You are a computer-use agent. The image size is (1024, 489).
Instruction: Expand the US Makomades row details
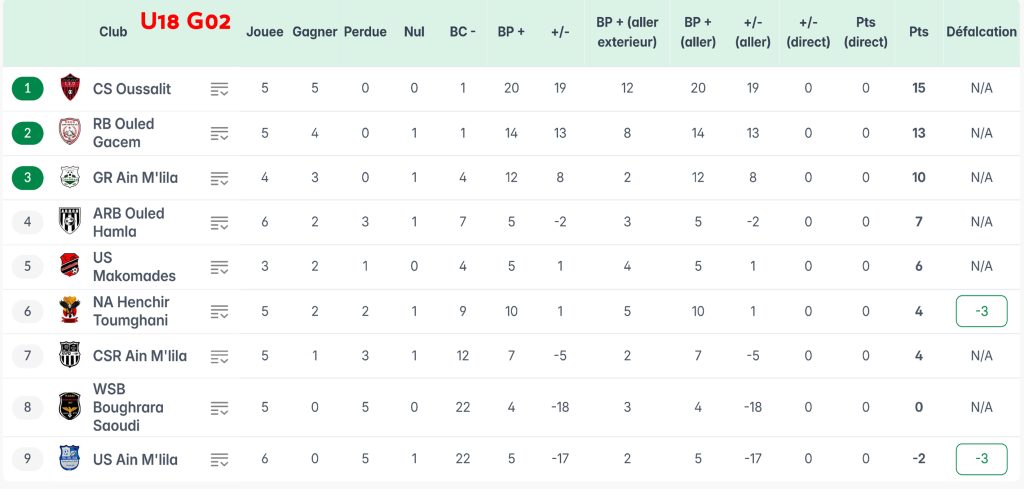pos(219,267)
